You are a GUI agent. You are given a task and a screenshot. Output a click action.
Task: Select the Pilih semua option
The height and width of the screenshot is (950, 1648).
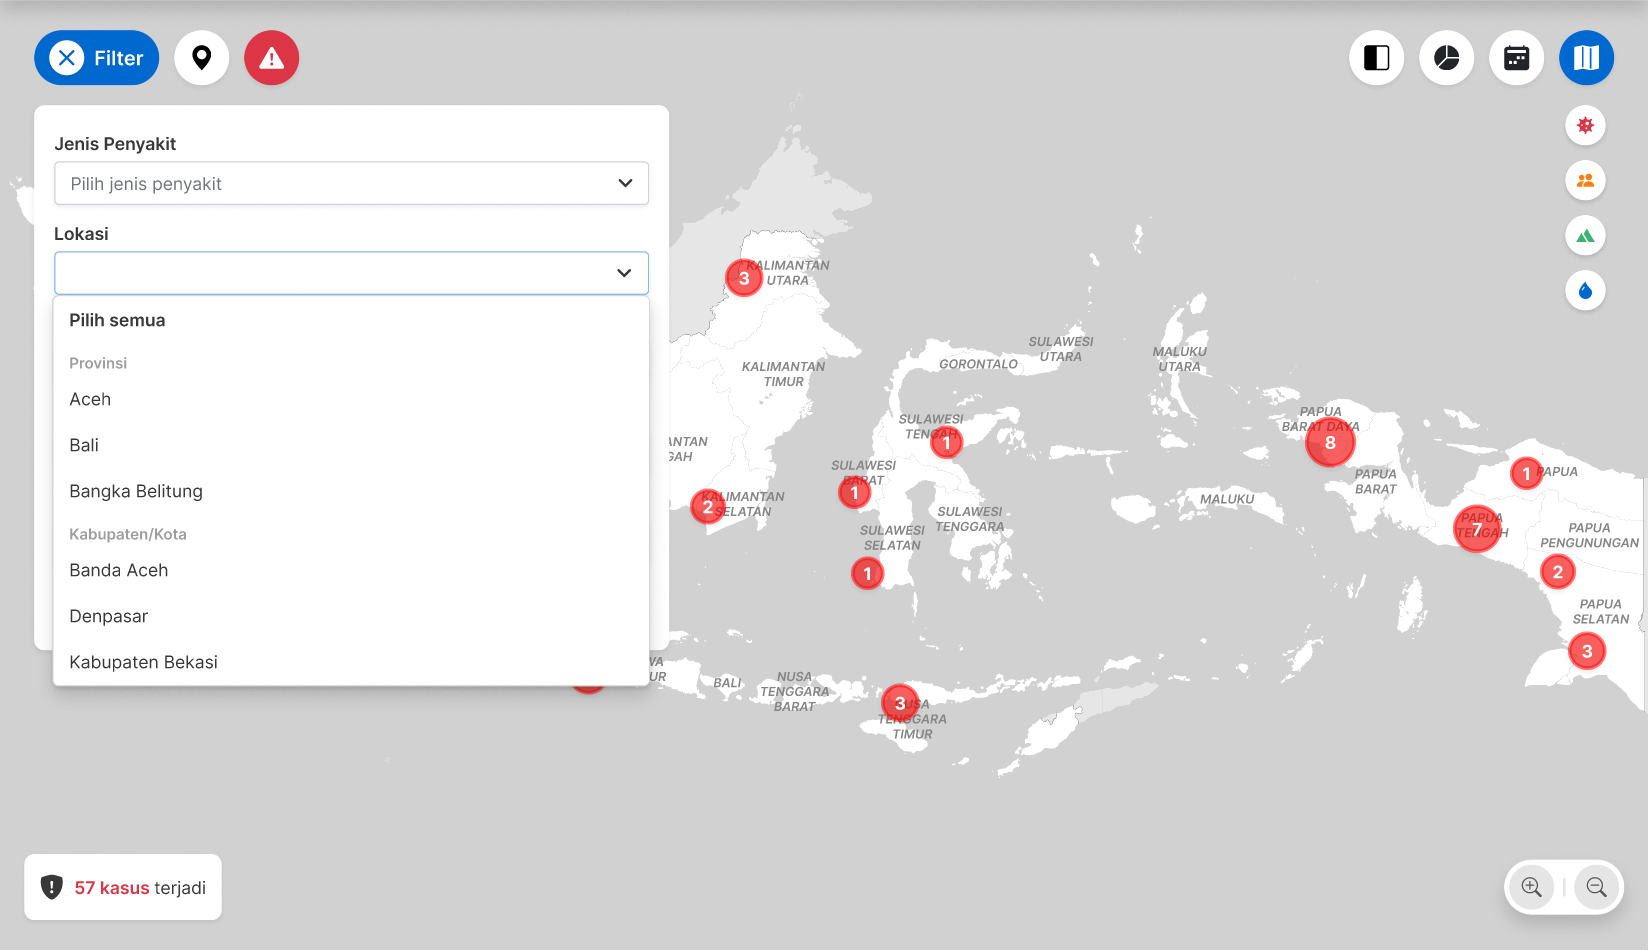tap(117, 320)
